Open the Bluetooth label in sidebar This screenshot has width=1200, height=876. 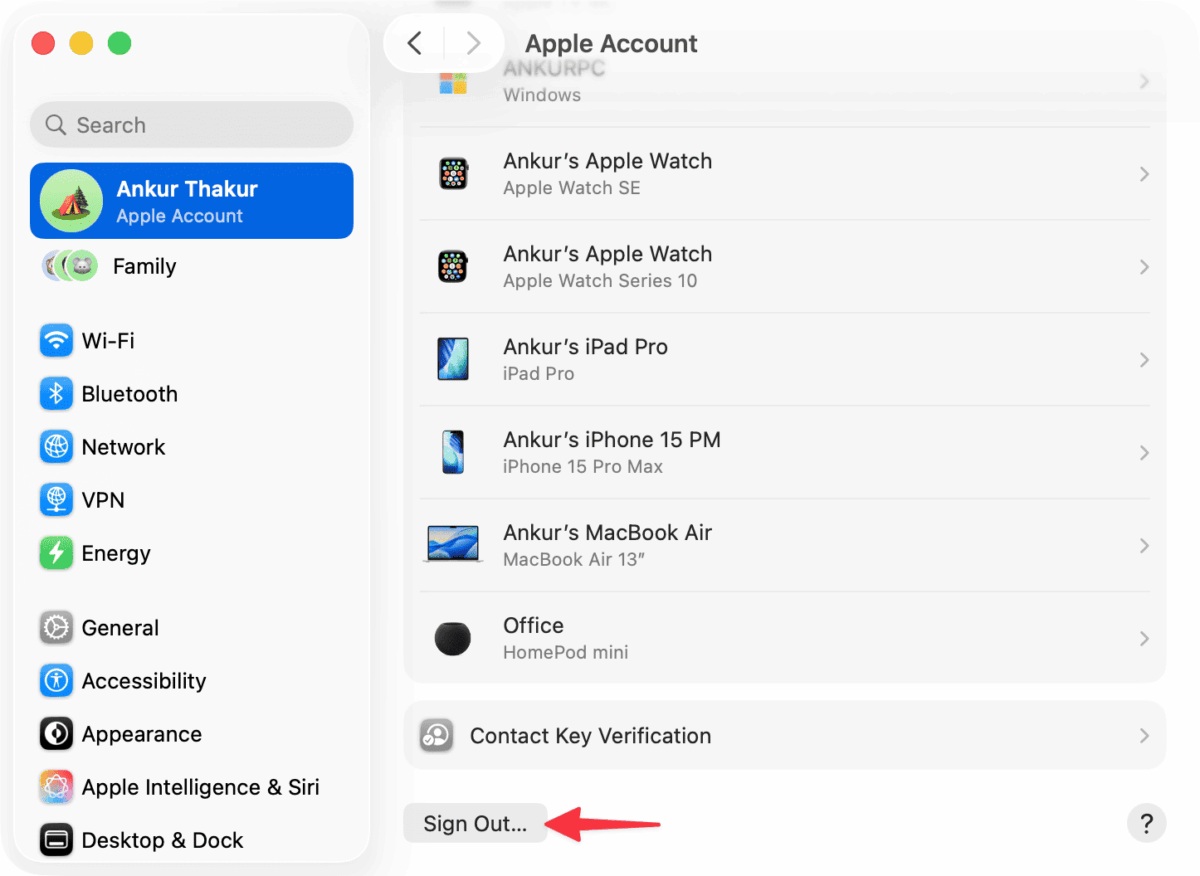pos(130,394)
